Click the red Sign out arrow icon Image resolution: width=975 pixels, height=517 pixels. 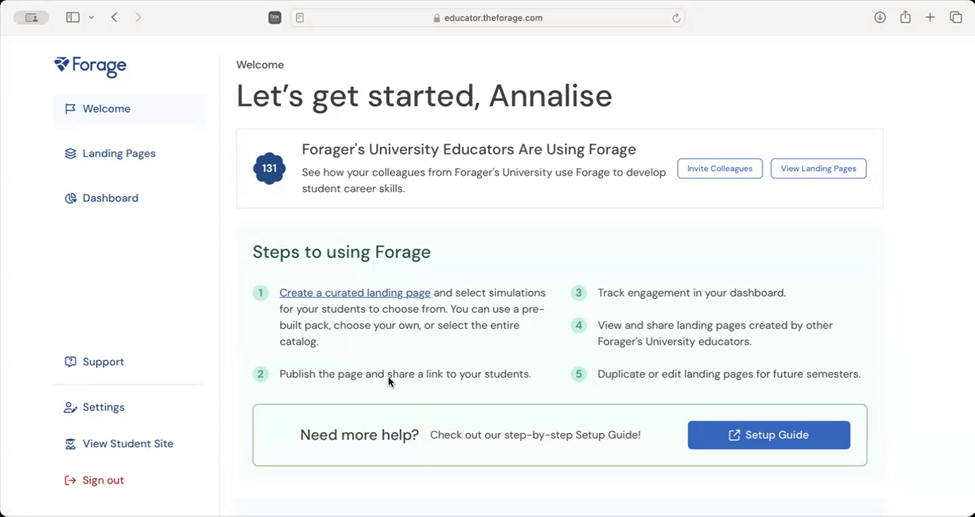click(70, 481)
